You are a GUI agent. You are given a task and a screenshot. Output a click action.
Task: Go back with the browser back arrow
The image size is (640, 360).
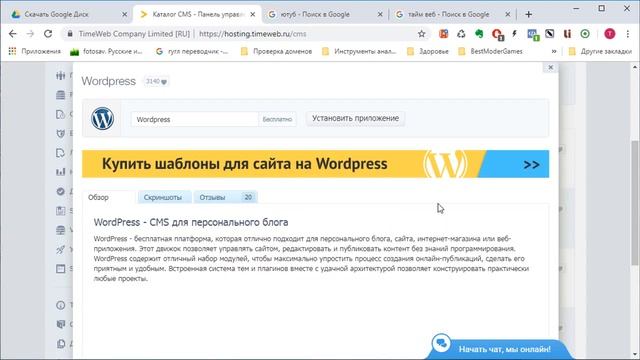click(x=13, y=34)
